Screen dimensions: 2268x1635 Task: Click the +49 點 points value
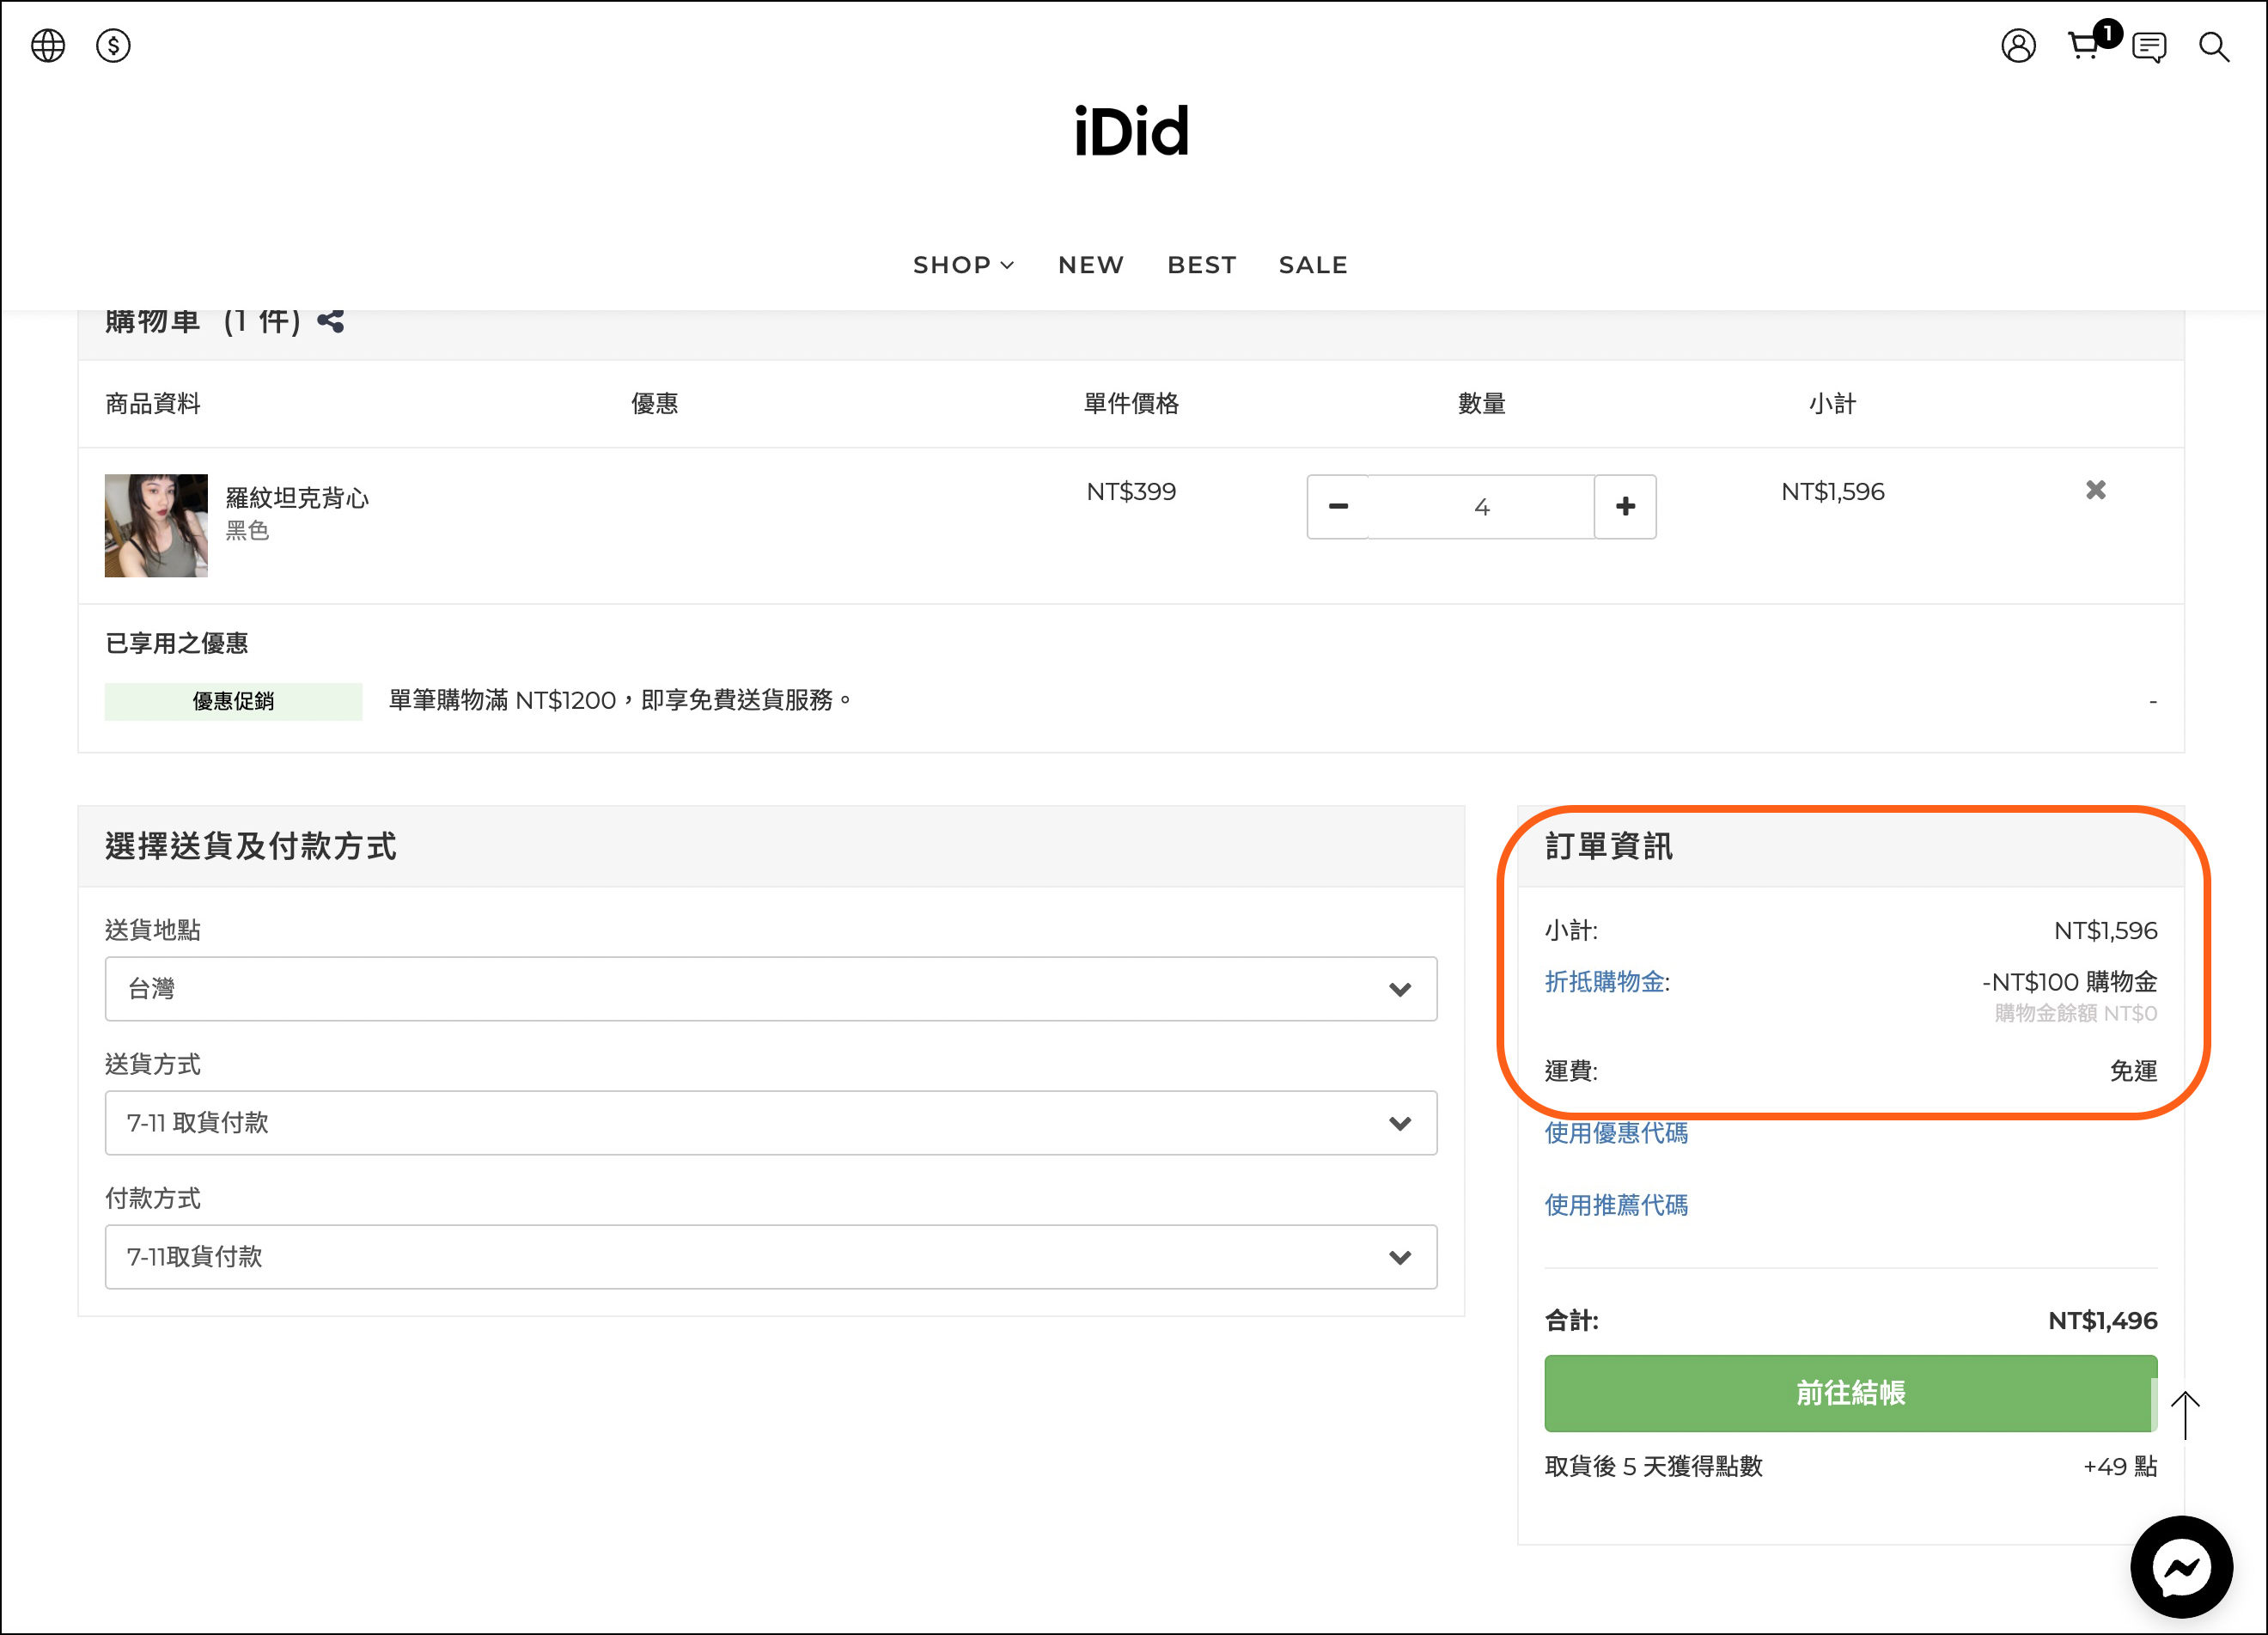tap(2120, 1467)
